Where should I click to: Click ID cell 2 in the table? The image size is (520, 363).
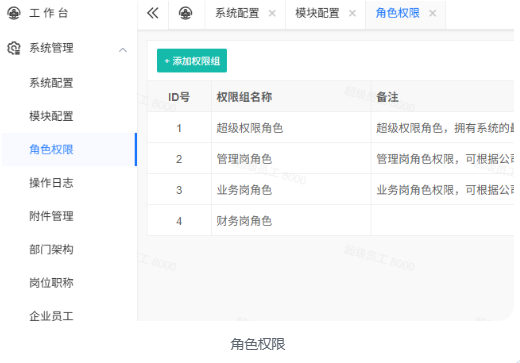[x=179, y=159]
